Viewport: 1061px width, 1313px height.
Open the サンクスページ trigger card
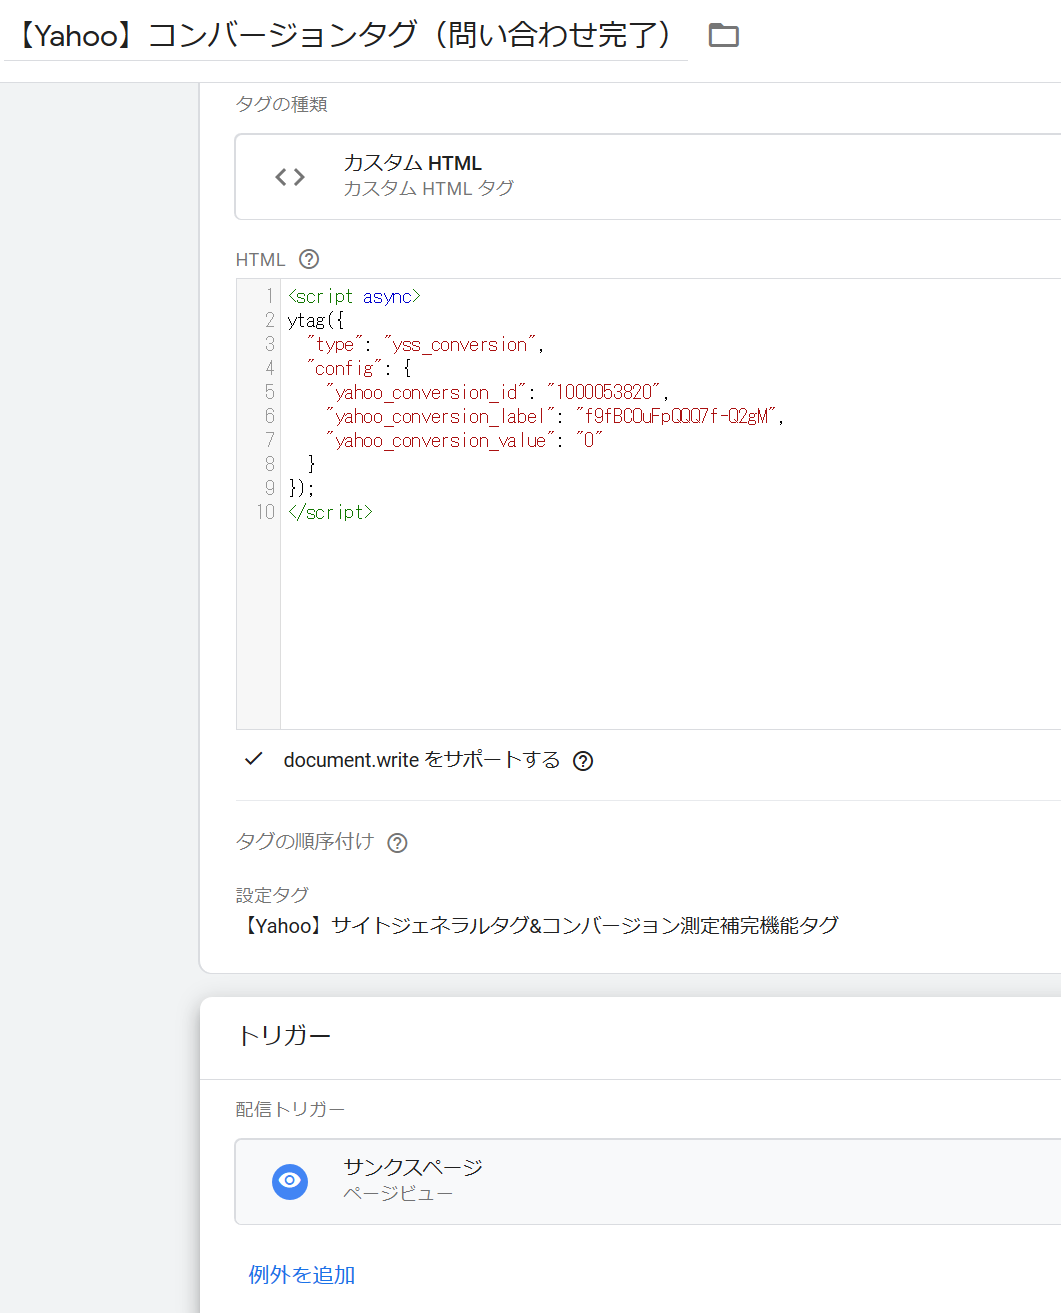[648, 1181]
